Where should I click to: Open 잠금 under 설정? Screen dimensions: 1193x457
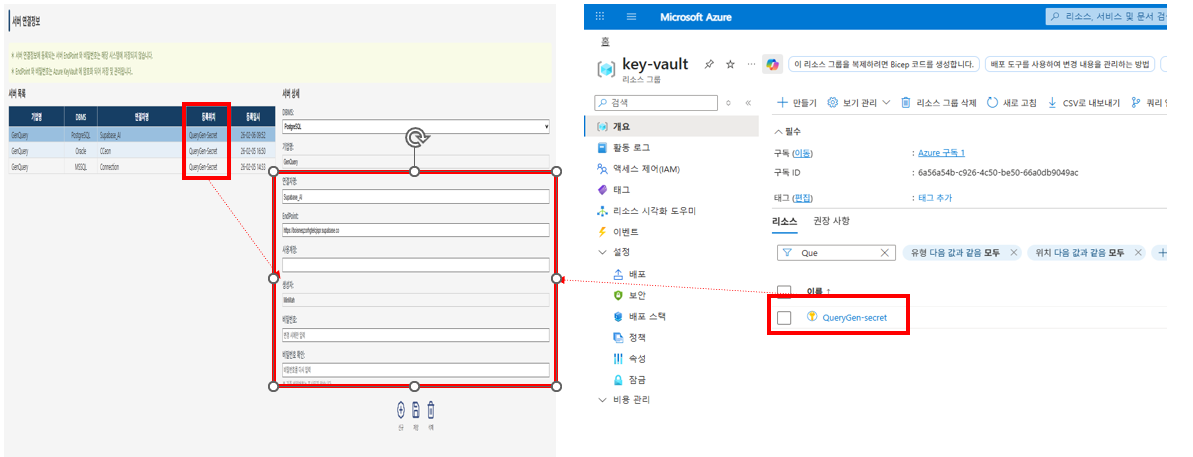pyautogui.click(x=629, y=379)
